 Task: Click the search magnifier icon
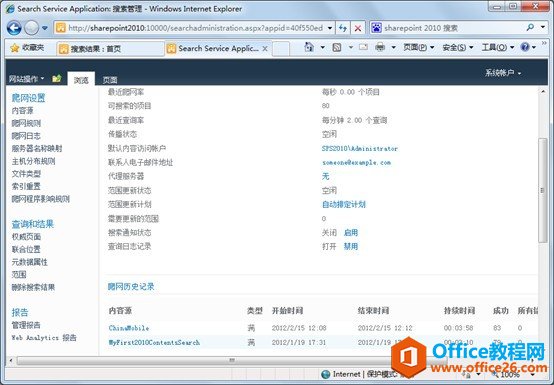pyautogui.click(x=530, y=27)
